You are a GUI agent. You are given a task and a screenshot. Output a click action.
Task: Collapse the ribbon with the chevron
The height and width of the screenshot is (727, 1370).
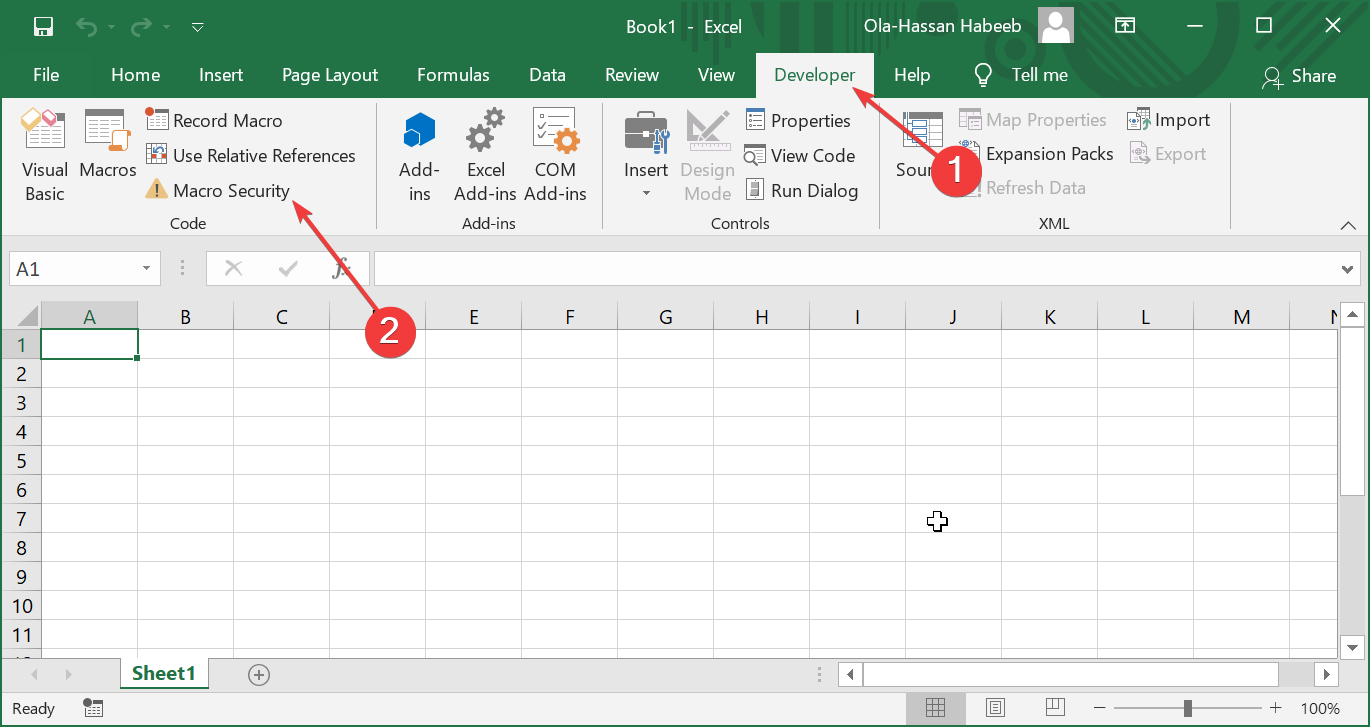[x=1346, y=226]
